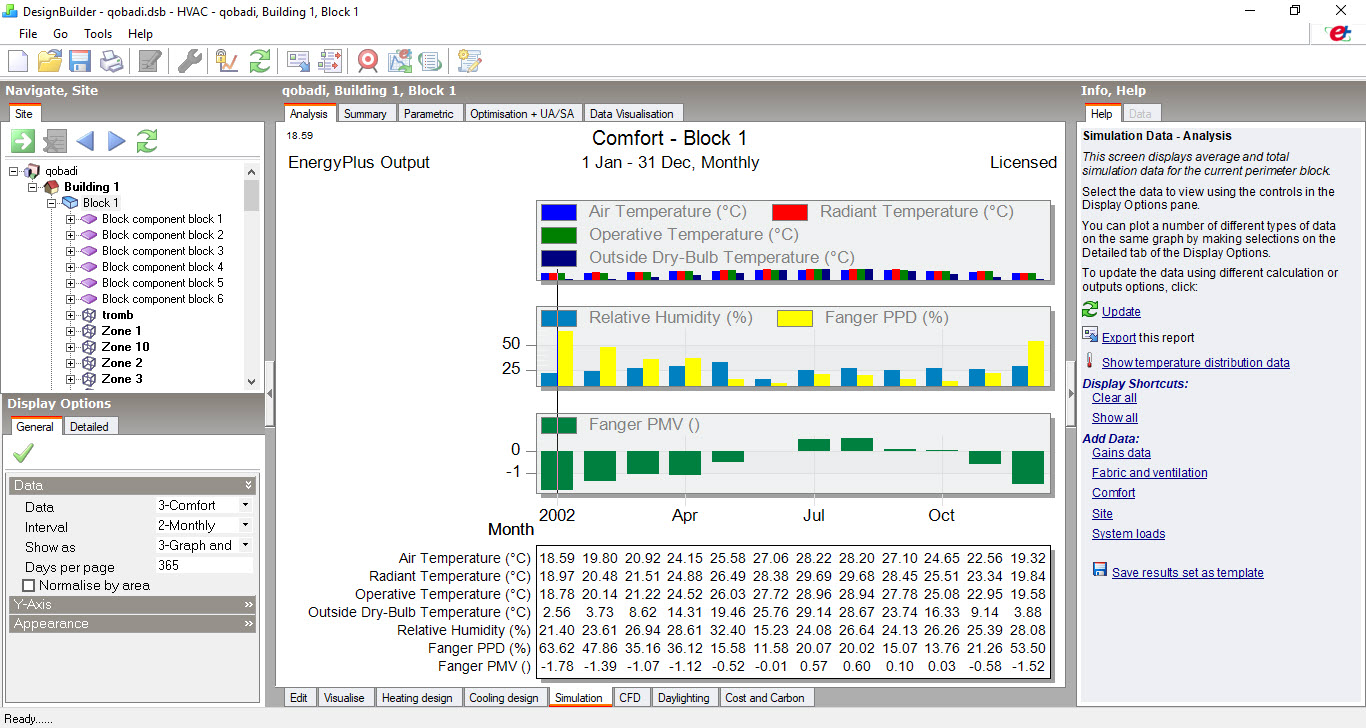
Task: Click the green arrow in Navigate panel
Action: pos(23,141)
